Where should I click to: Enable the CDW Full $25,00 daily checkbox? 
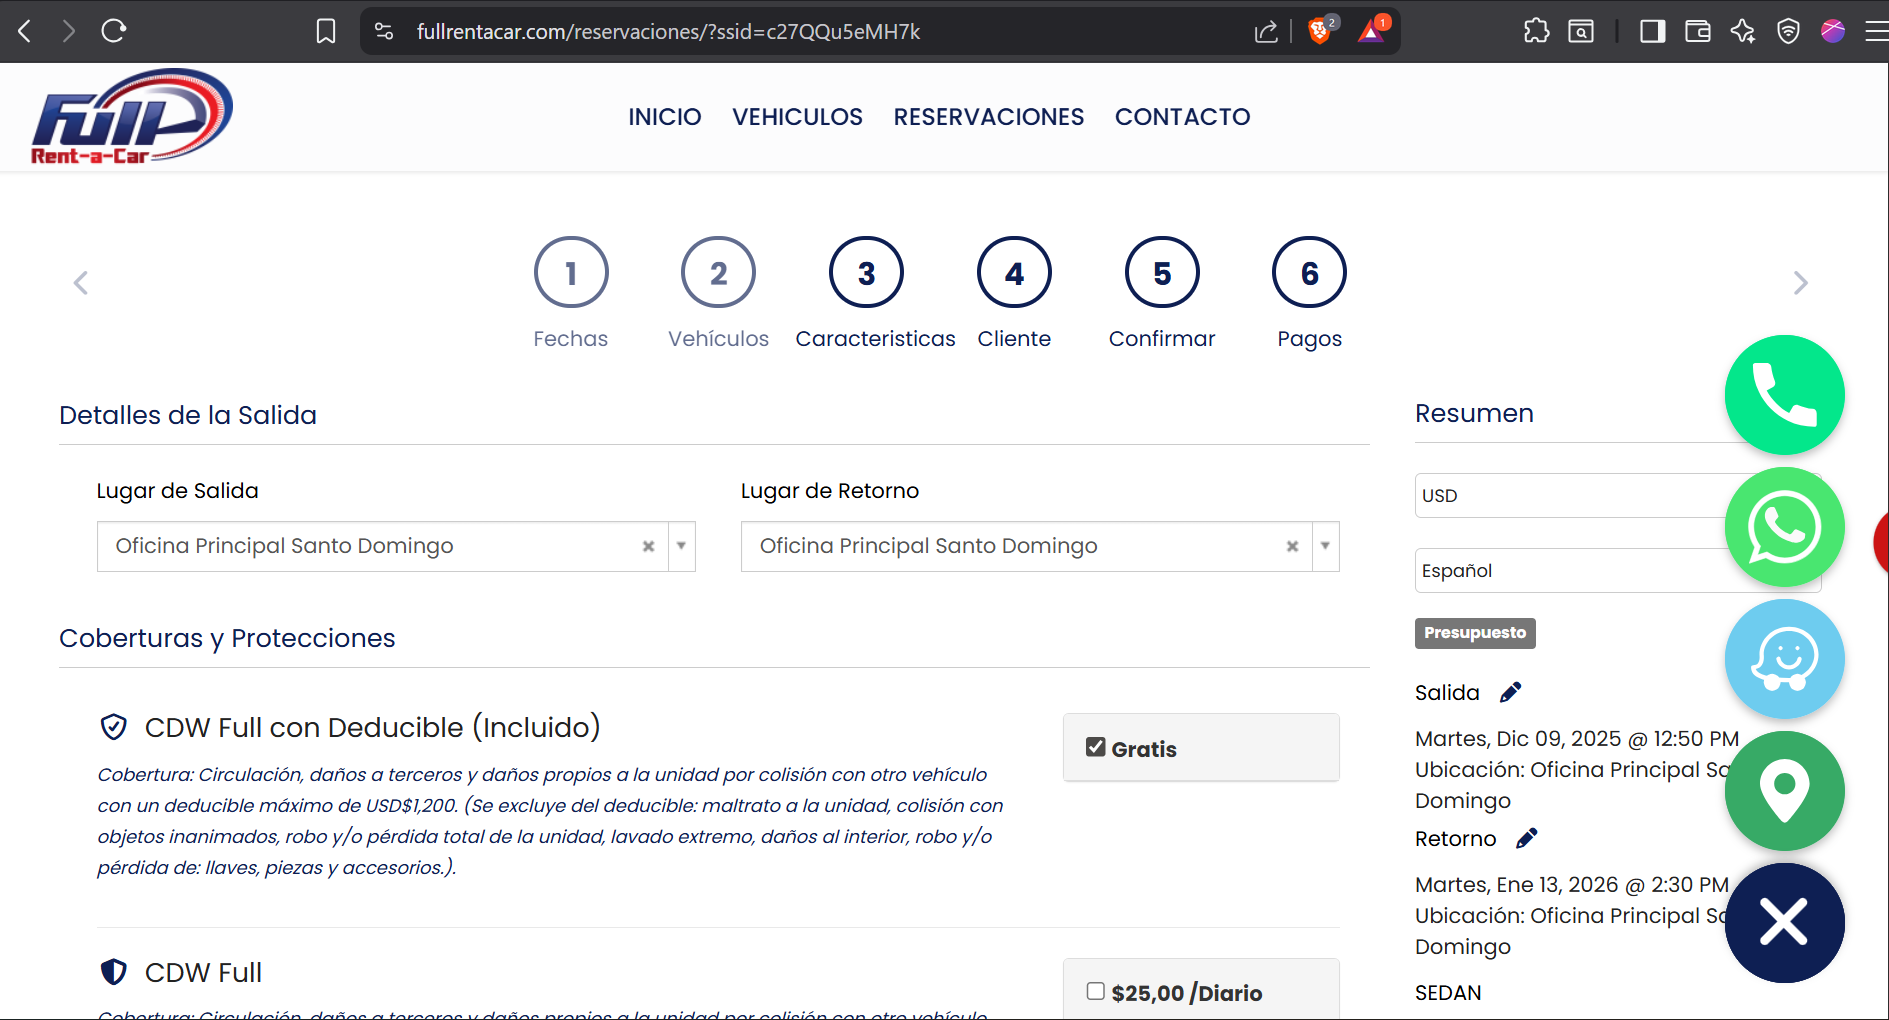click(x=1096, y=991)
